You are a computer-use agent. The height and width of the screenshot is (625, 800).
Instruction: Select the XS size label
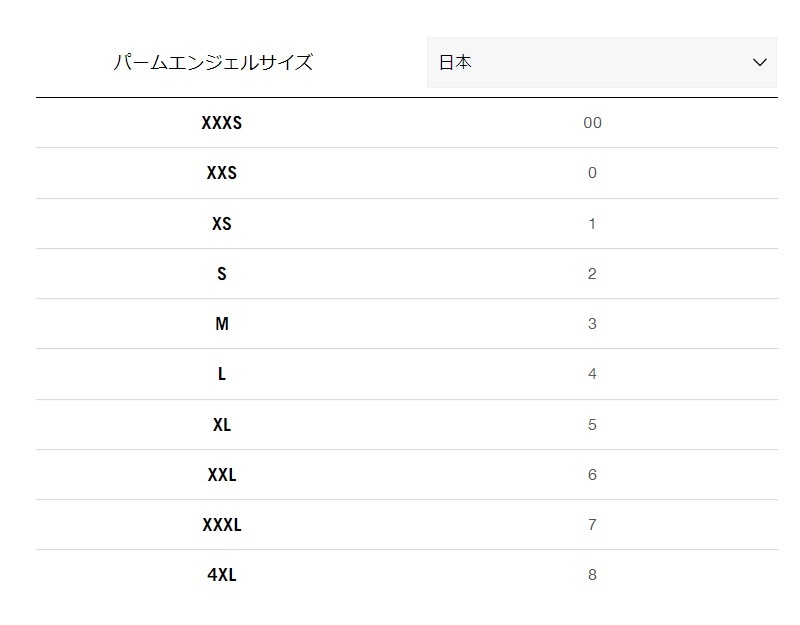[221, 223]
